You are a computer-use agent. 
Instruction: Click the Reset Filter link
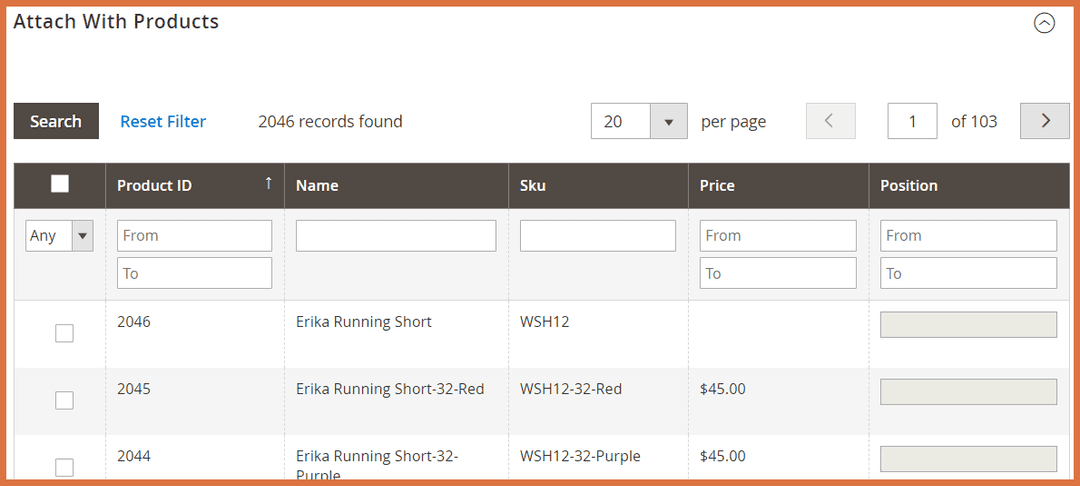pyautogui.click(x=163, y=121)
